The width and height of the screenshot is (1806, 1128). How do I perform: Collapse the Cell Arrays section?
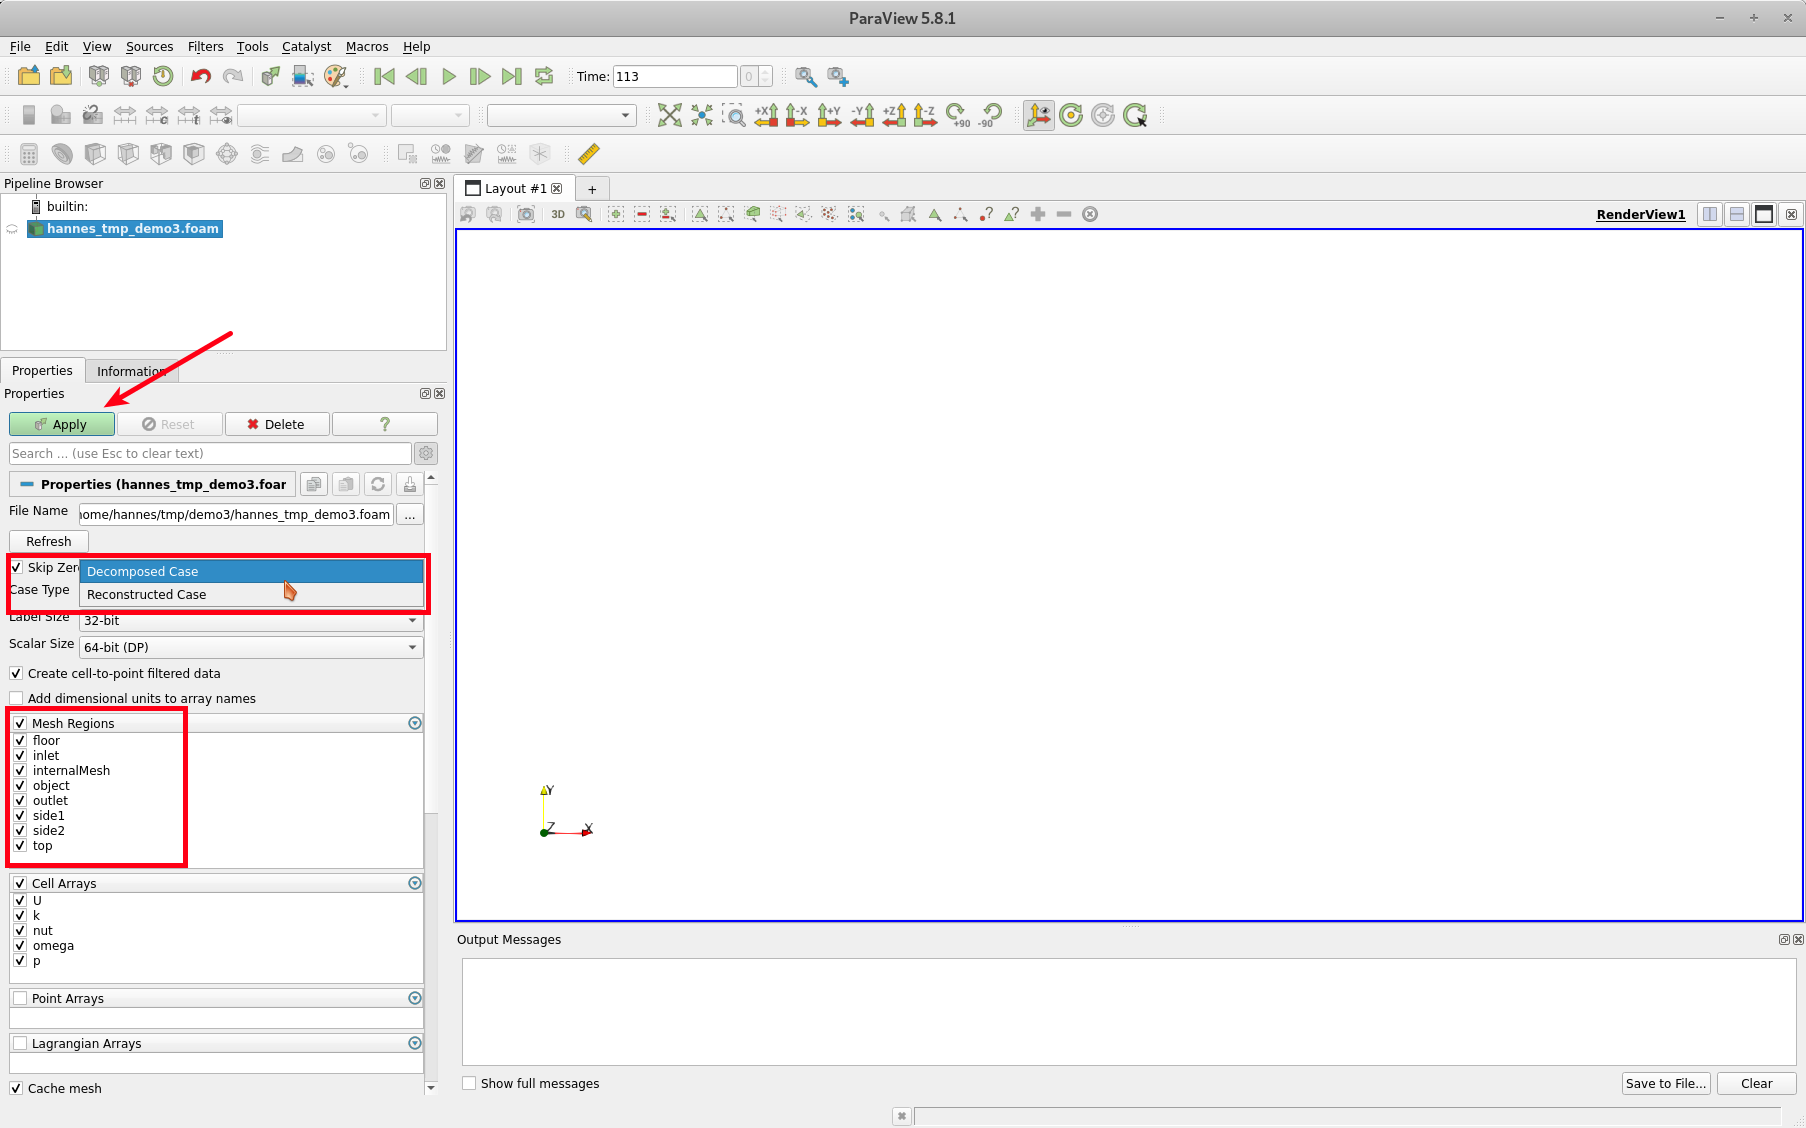[x=415, y=884]
